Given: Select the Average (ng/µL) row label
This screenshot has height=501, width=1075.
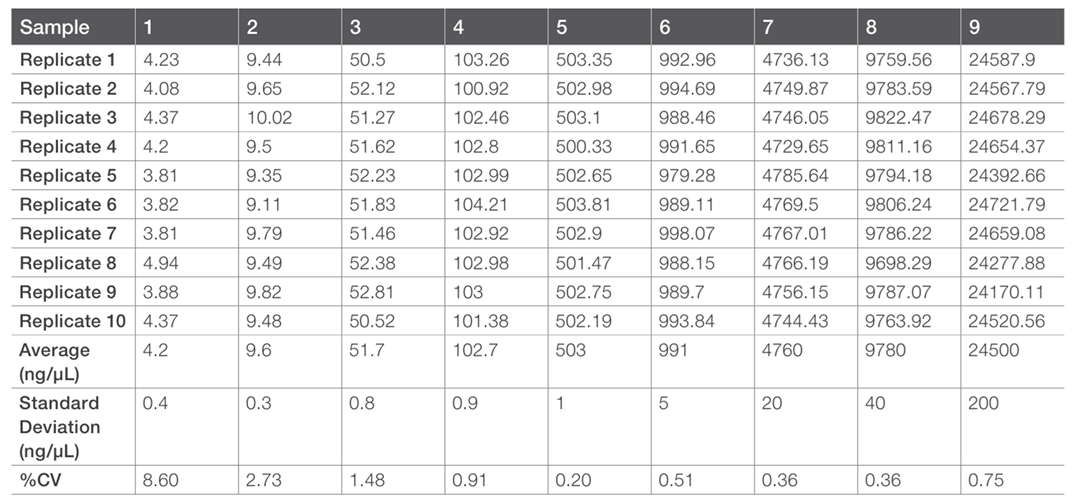Looking at the screenshot, I should pos(54,360).
